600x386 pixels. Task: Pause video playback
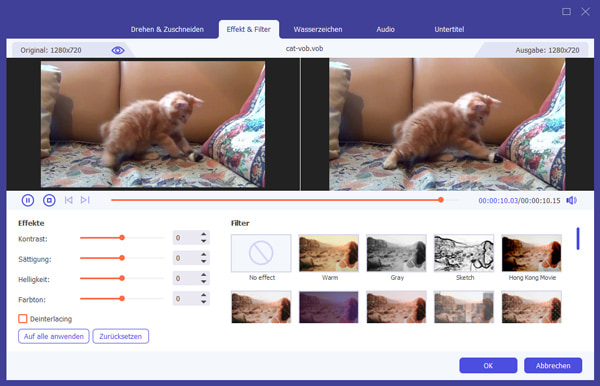coord(28,200)
